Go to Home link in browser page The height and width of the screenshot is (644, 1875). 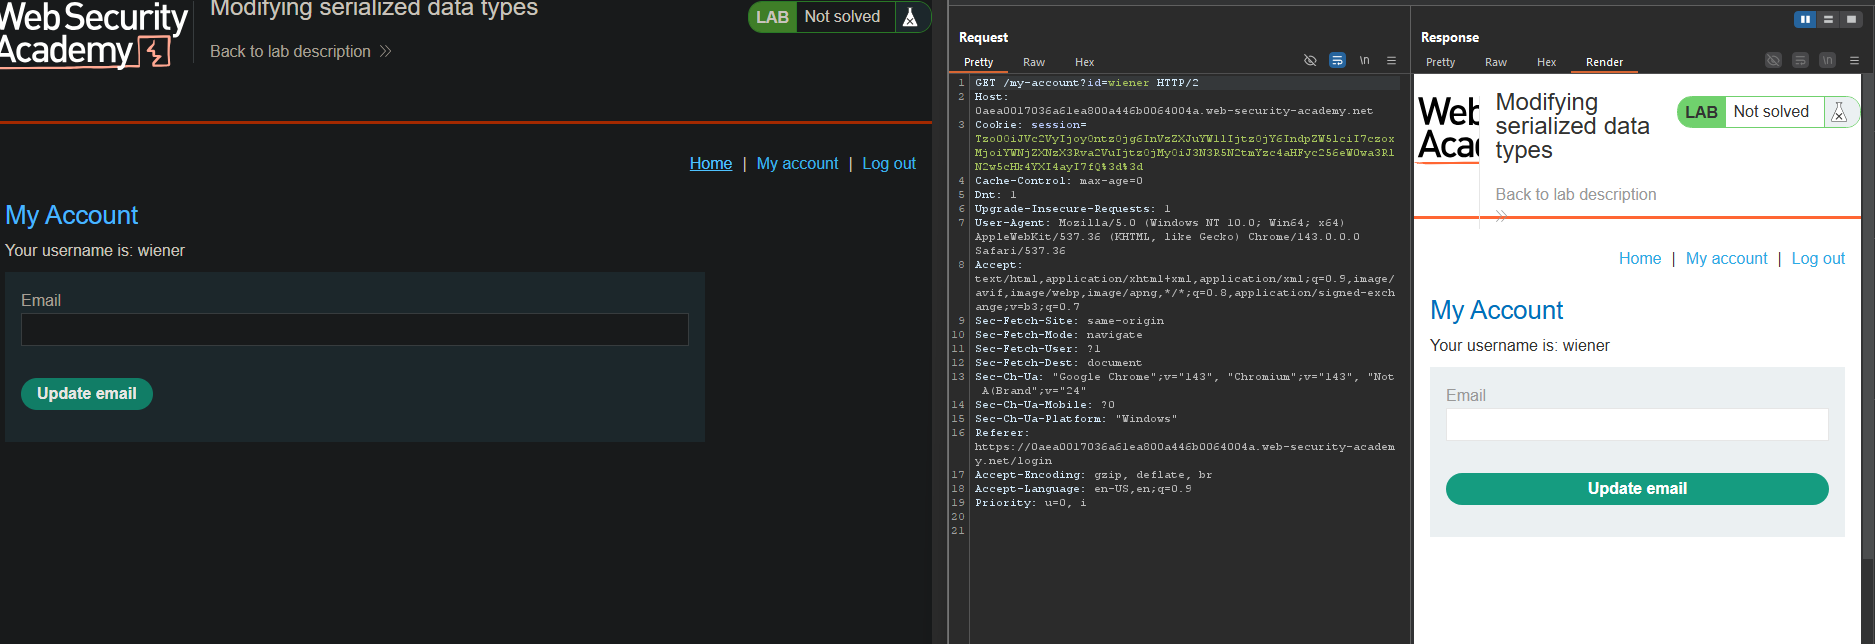711,163
